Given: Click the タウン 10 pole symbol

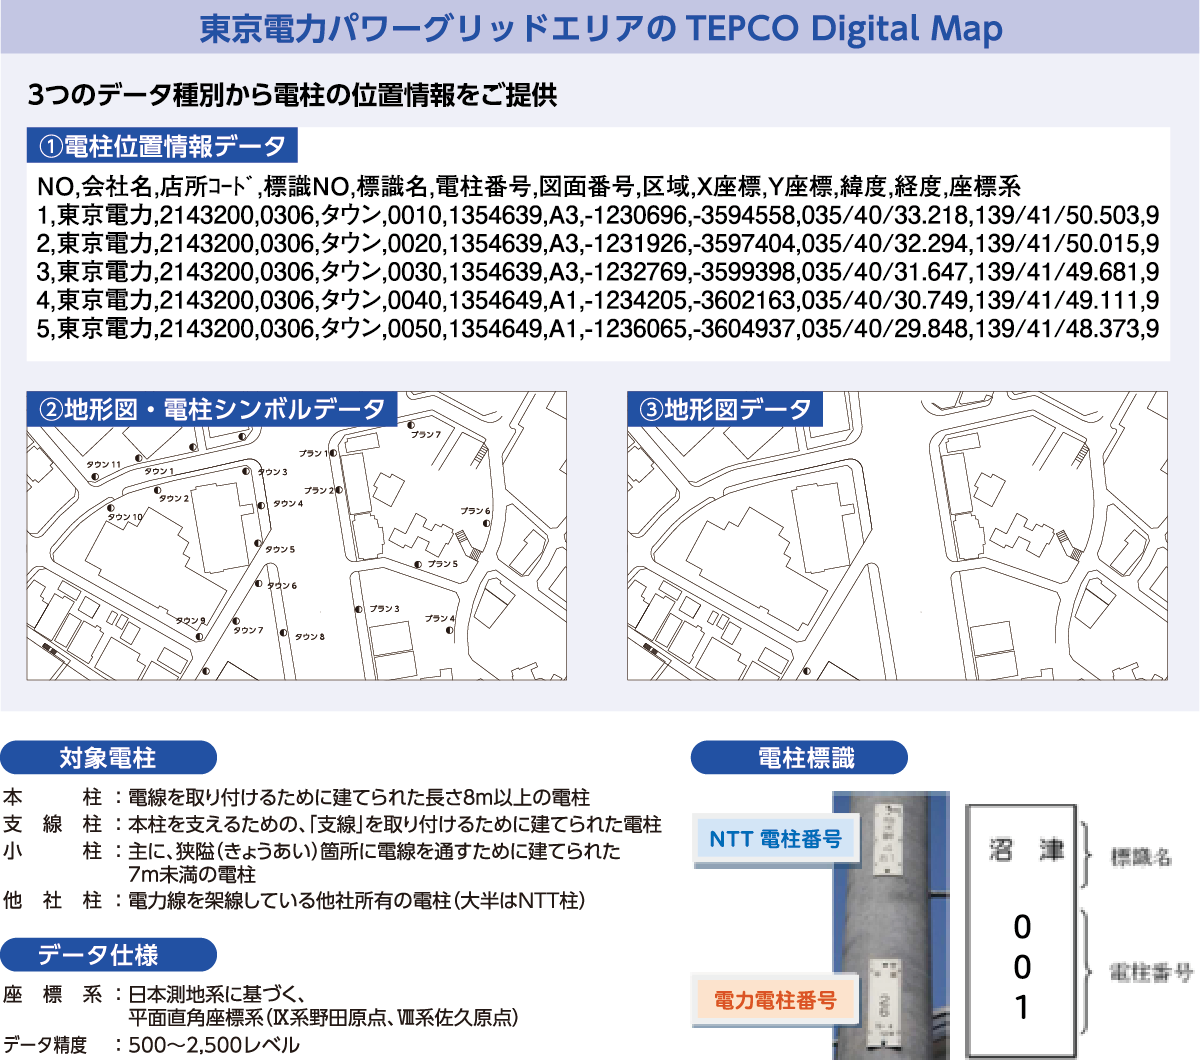Looking at the screenshot, I should pos(111,508).
